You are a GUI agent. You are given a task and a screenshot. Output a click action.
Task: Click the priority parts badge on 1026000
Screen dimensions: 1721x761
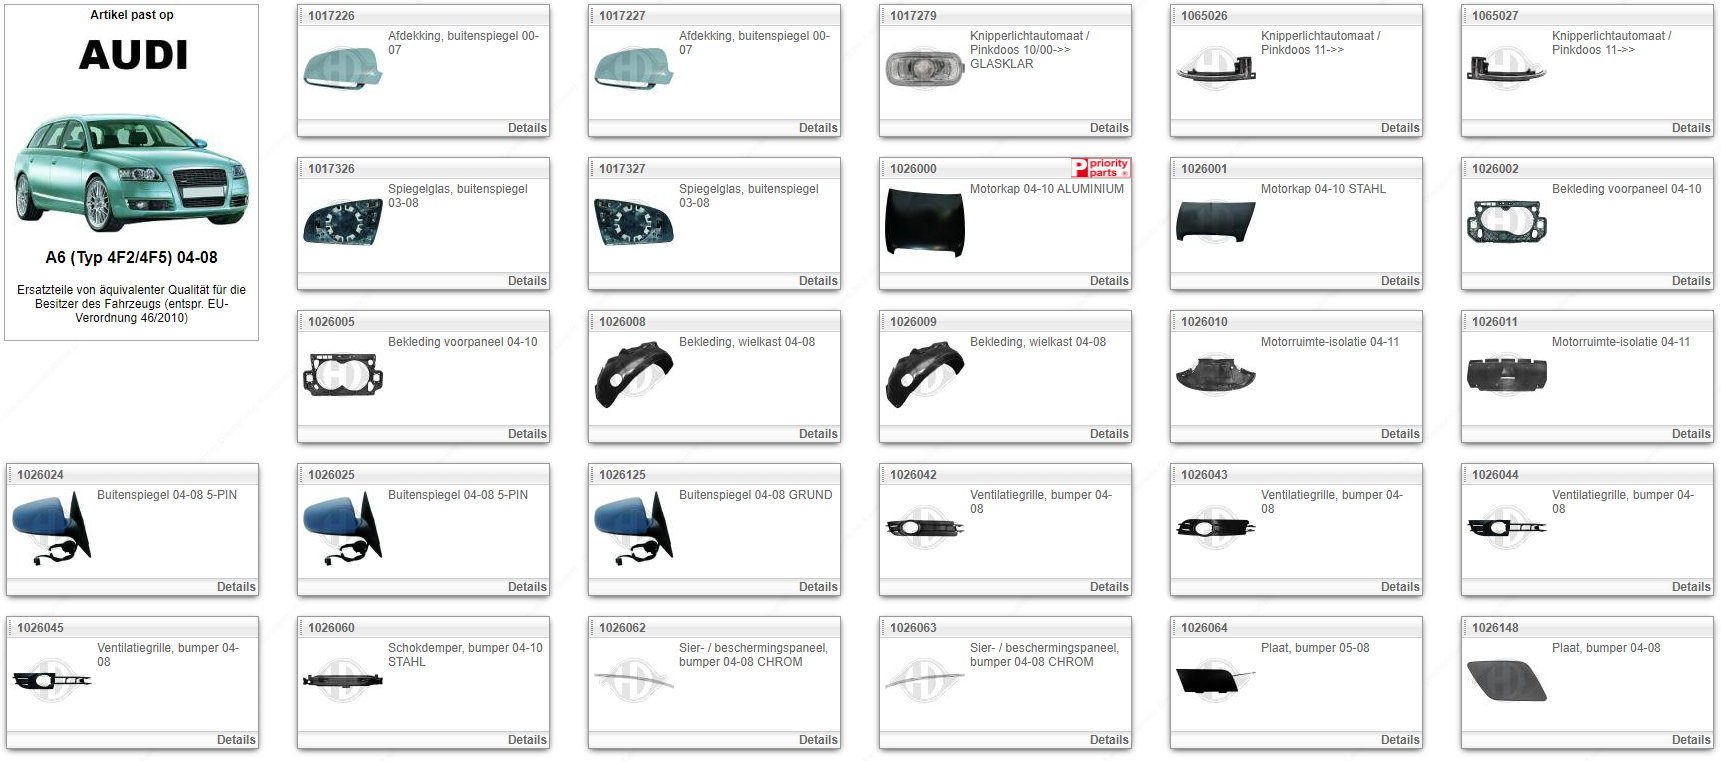click(1100, 168)
